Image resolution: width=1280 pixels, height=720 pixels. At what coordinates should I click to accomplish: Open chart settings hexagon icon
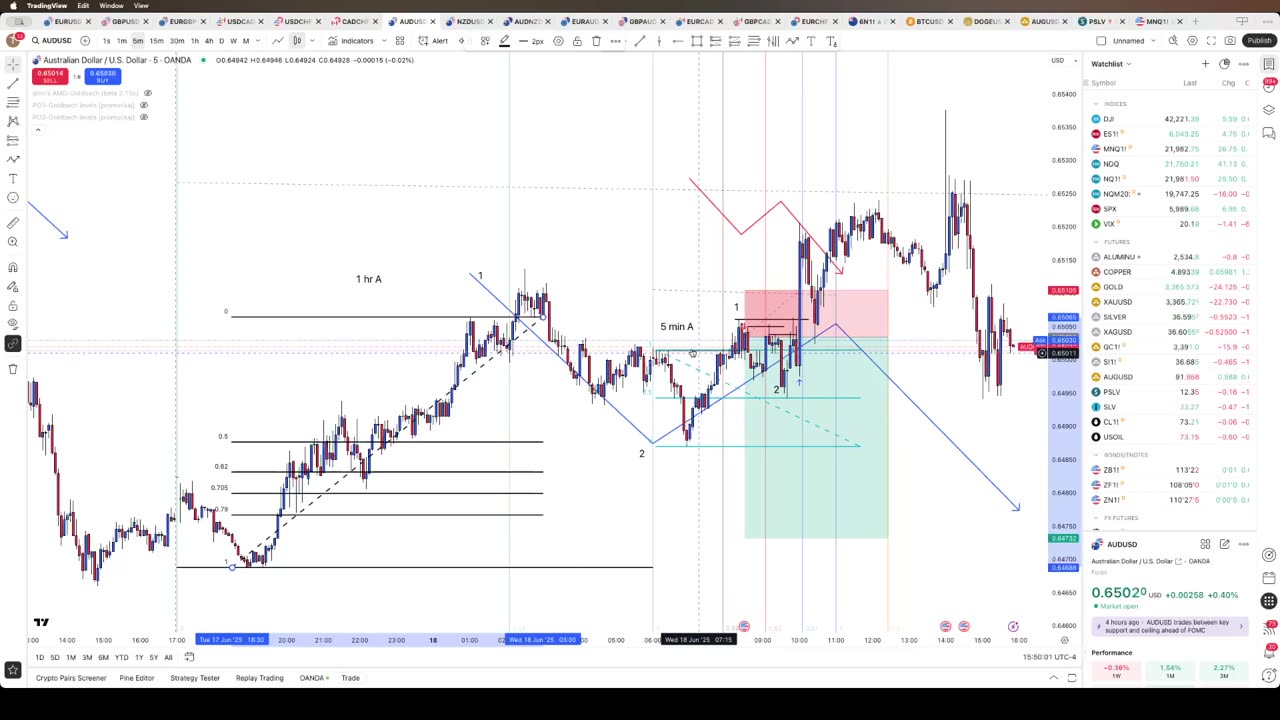1192,41
